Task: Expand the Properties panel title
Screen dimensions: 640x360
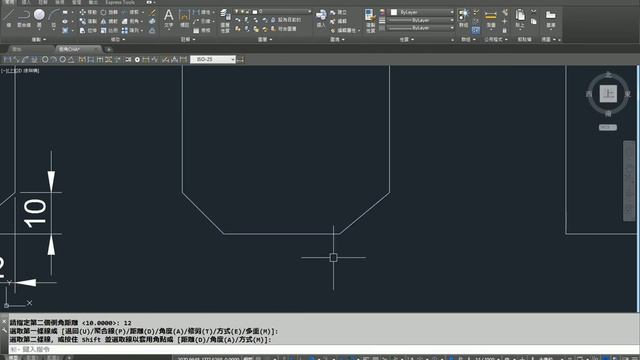Action: pos(407,40)
